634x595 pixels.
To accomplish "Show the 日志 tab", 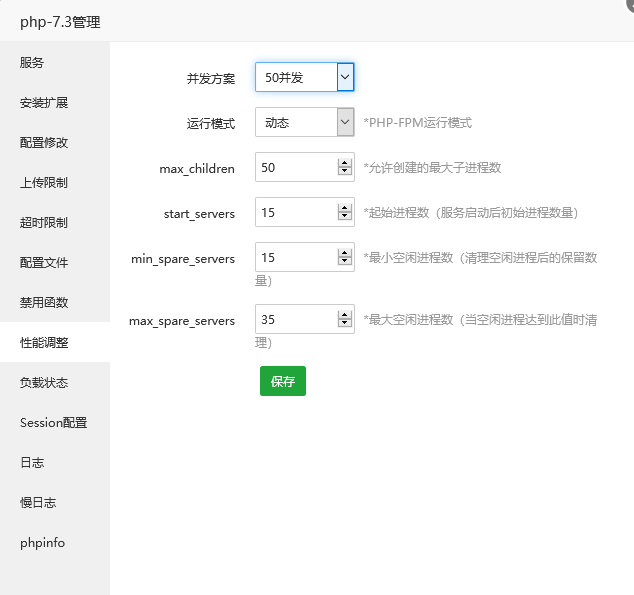I will point(55,463).
